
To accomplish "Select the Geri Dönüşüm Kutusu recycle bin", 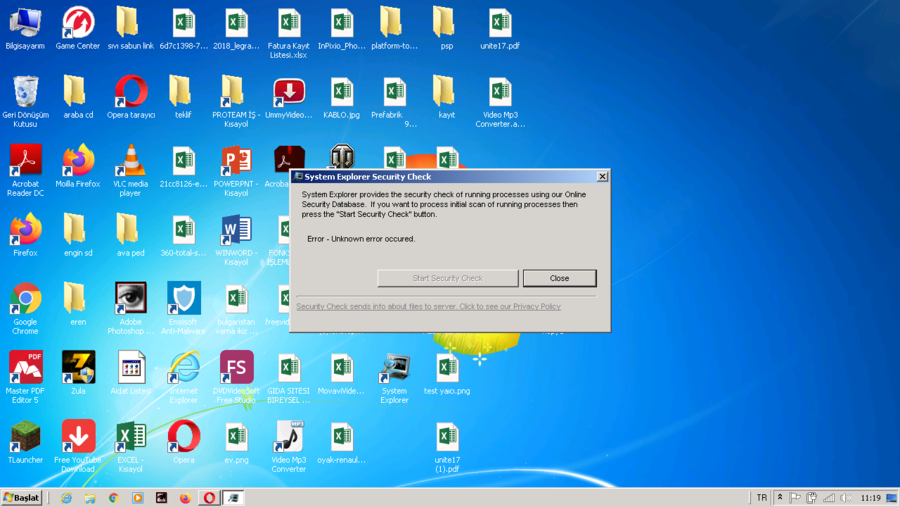I will 25,102.
